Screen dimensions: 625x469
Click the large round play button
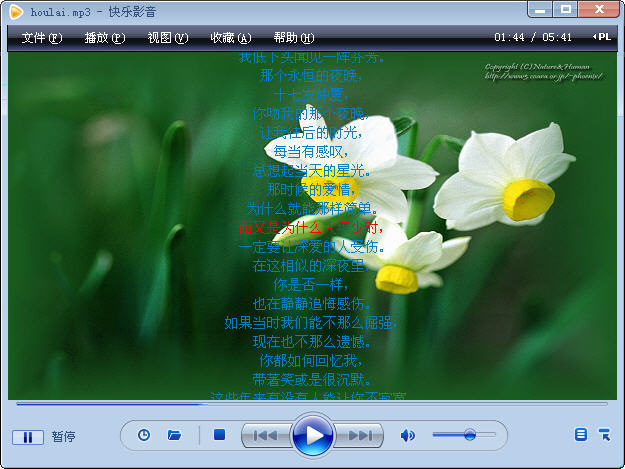click(x=312, y=436)
